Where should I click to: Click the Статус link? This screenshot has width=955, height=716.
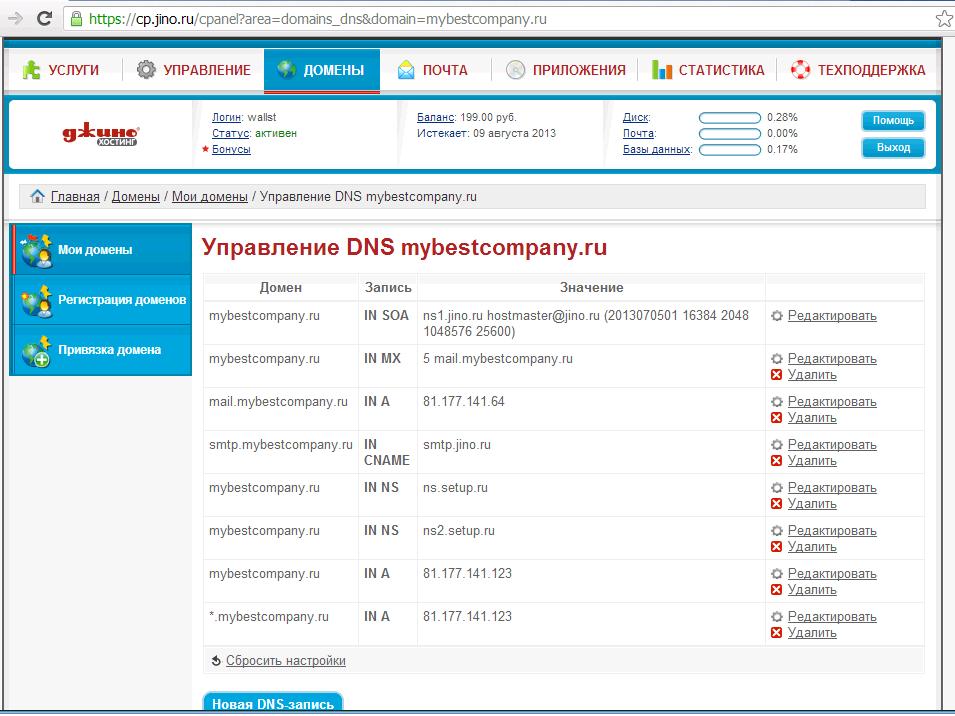point(230,133)
